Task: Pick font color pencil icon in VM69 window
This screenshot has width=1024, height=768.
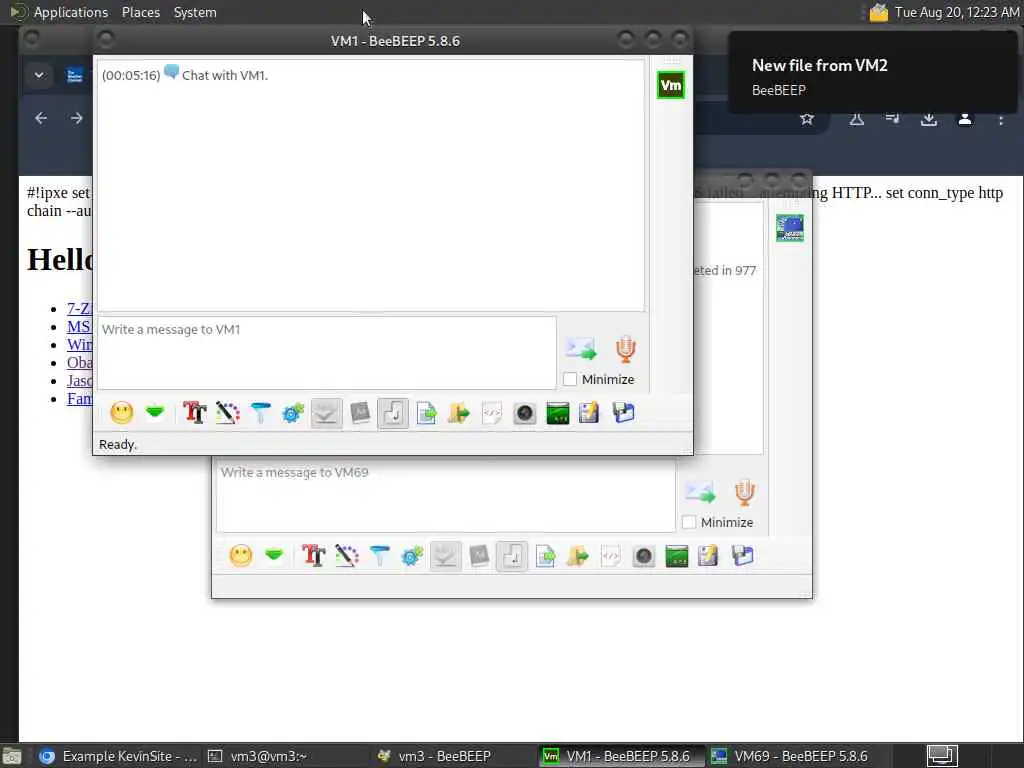Action: (x=347, y=556)
